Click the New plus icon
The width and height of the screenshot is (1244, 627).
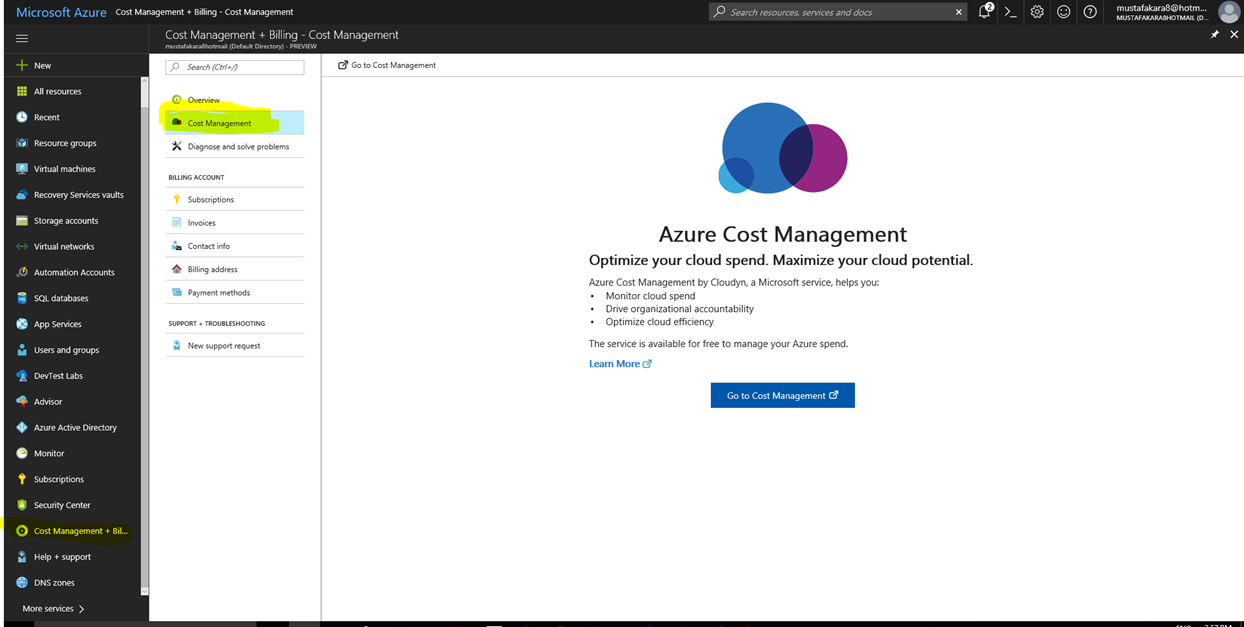22,65
